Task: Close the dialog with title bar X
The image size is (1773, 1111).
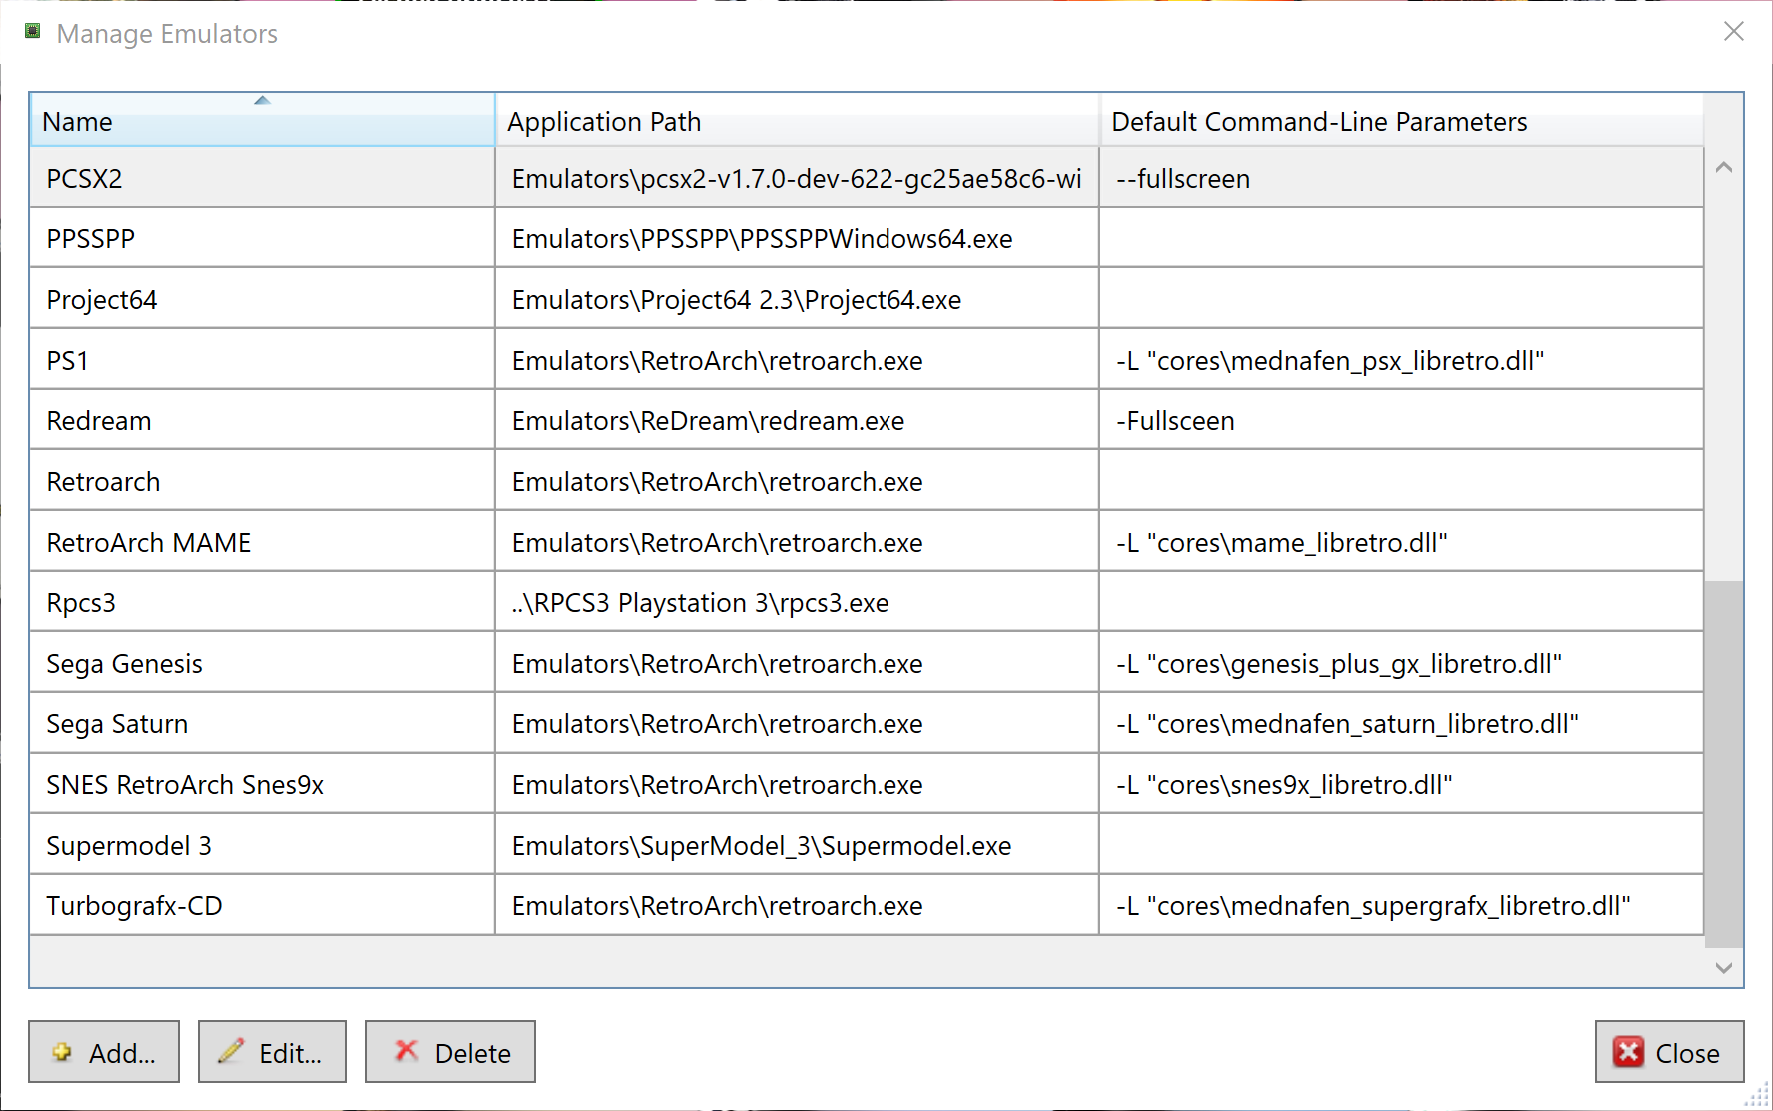Action: pyautogui.click(x=1733, y=32)
